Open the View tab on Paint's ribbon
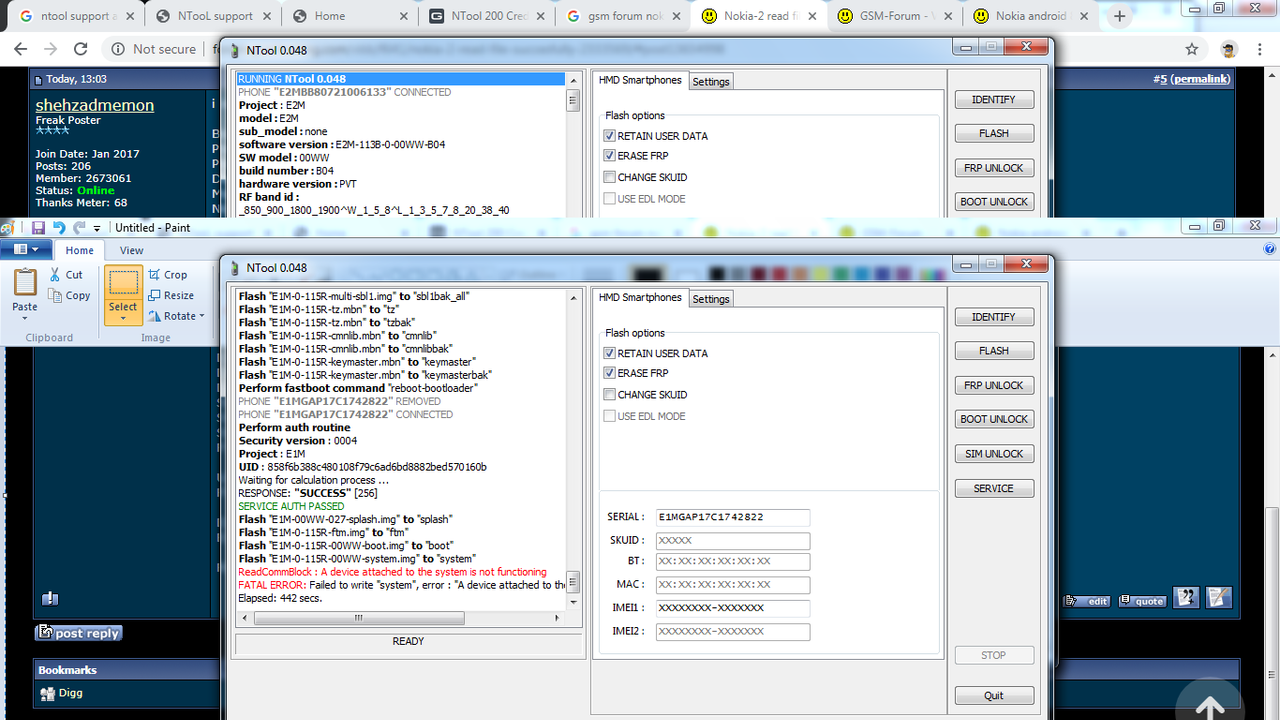 (x=131, y=250)
